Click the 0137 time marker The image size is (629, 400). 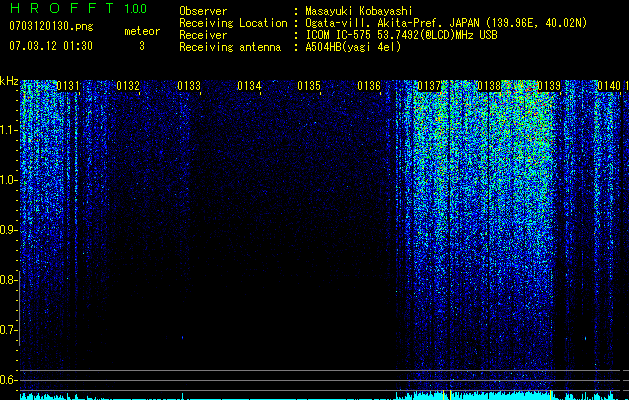coord(429,86)
